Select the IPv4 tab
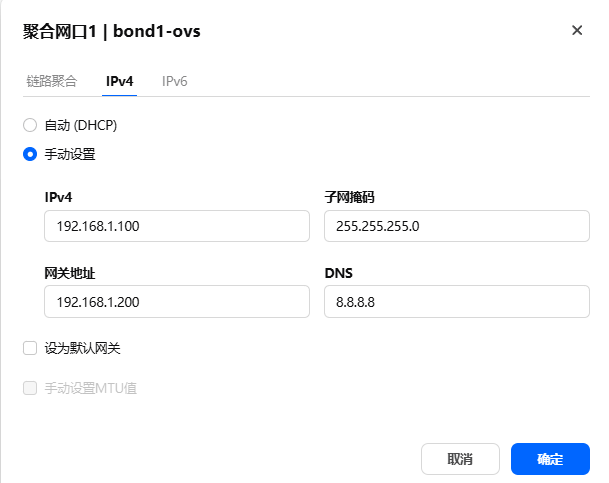This screenshot has height=483, width=609. (x=120, y=81)
